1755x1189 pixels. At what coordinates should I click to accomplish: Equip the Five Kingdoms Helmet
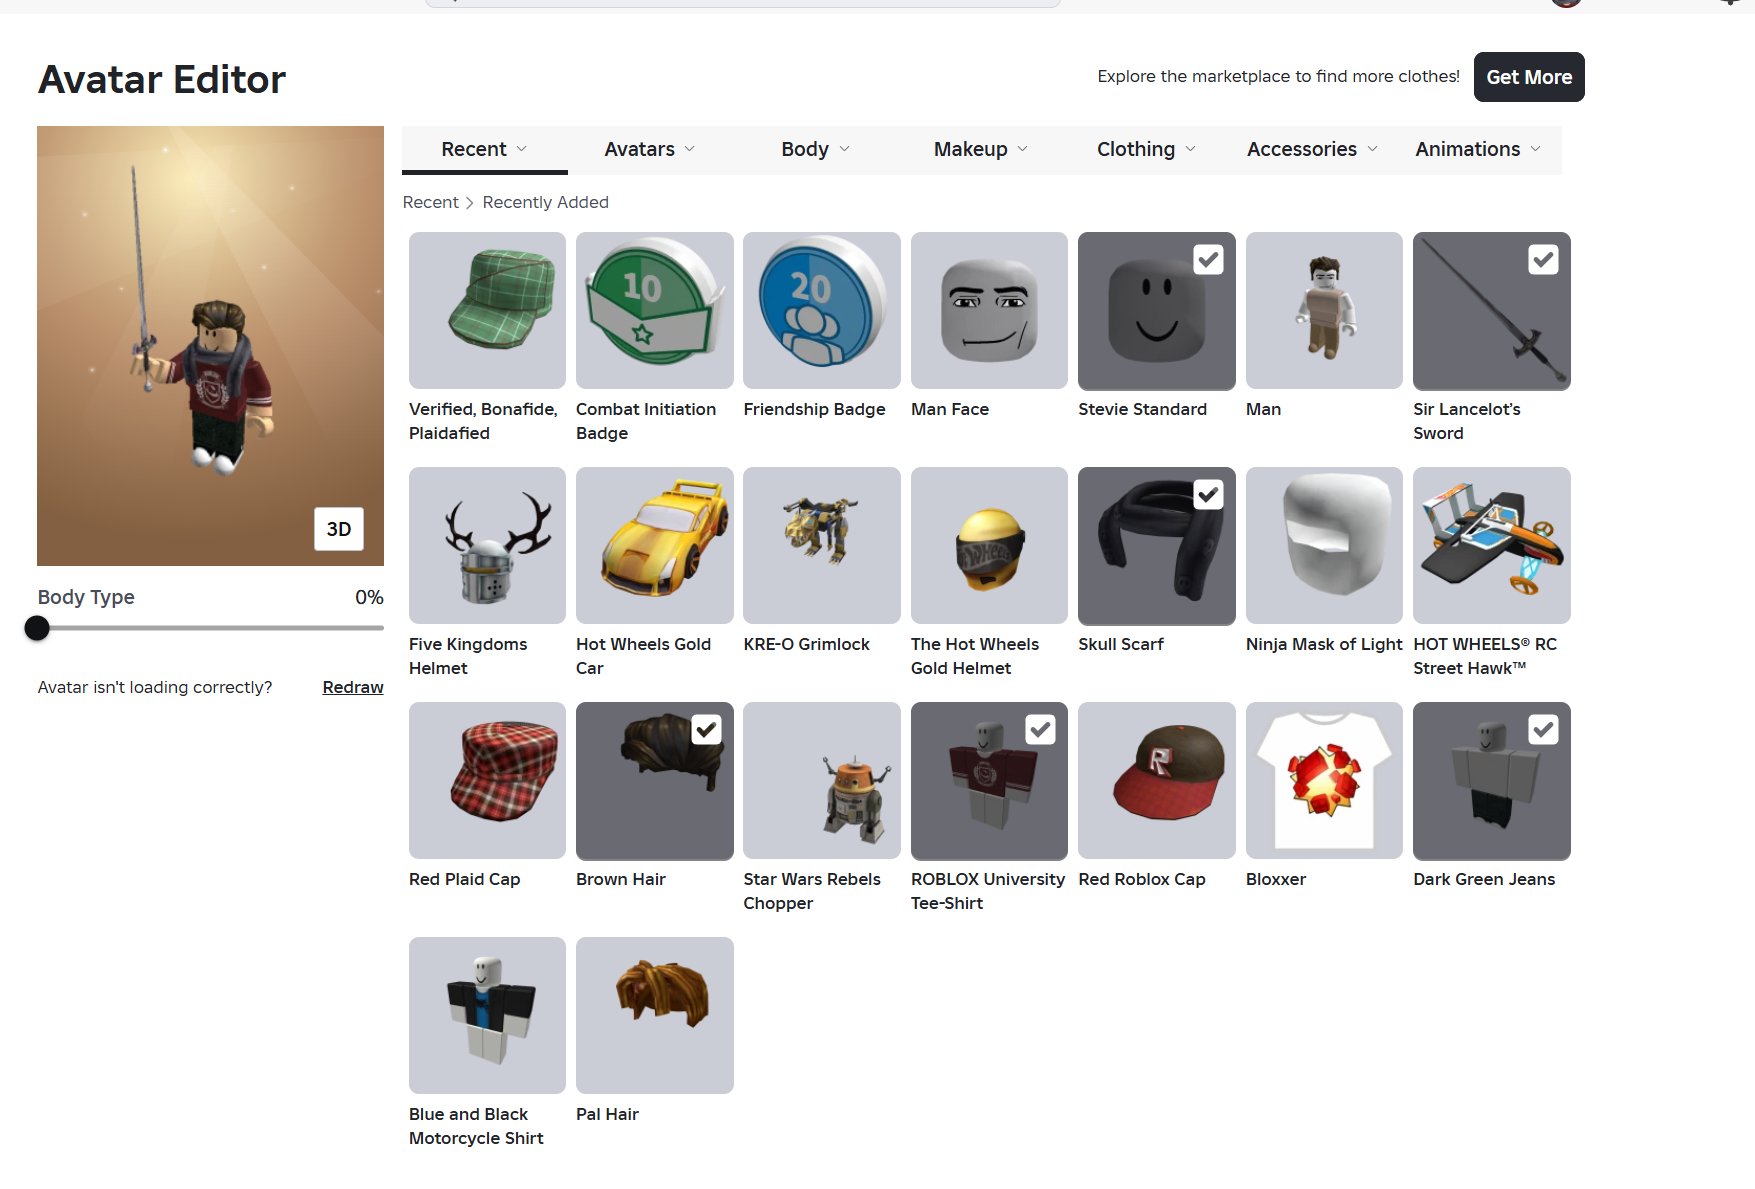pyautogui.click(x=487, y=546)
